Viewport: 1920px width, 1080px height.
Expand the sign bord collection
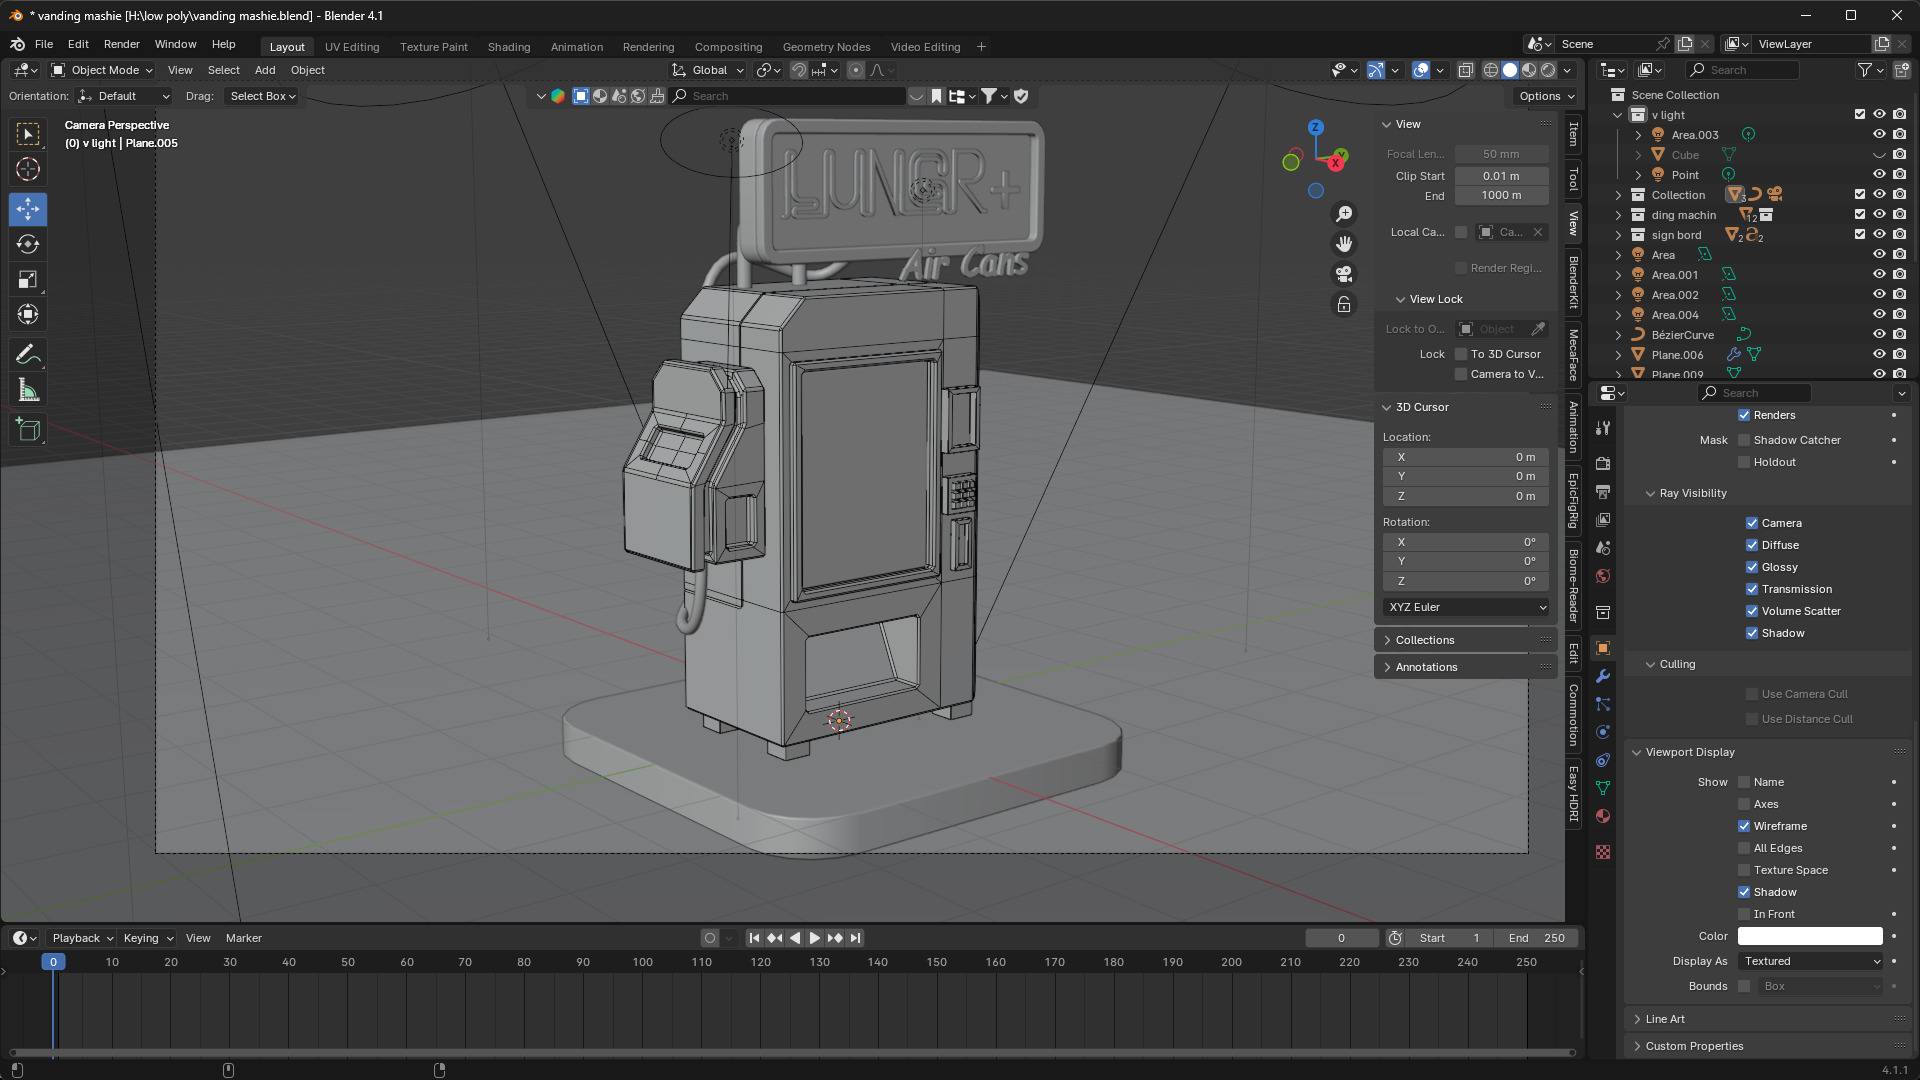pos(1618,235)
